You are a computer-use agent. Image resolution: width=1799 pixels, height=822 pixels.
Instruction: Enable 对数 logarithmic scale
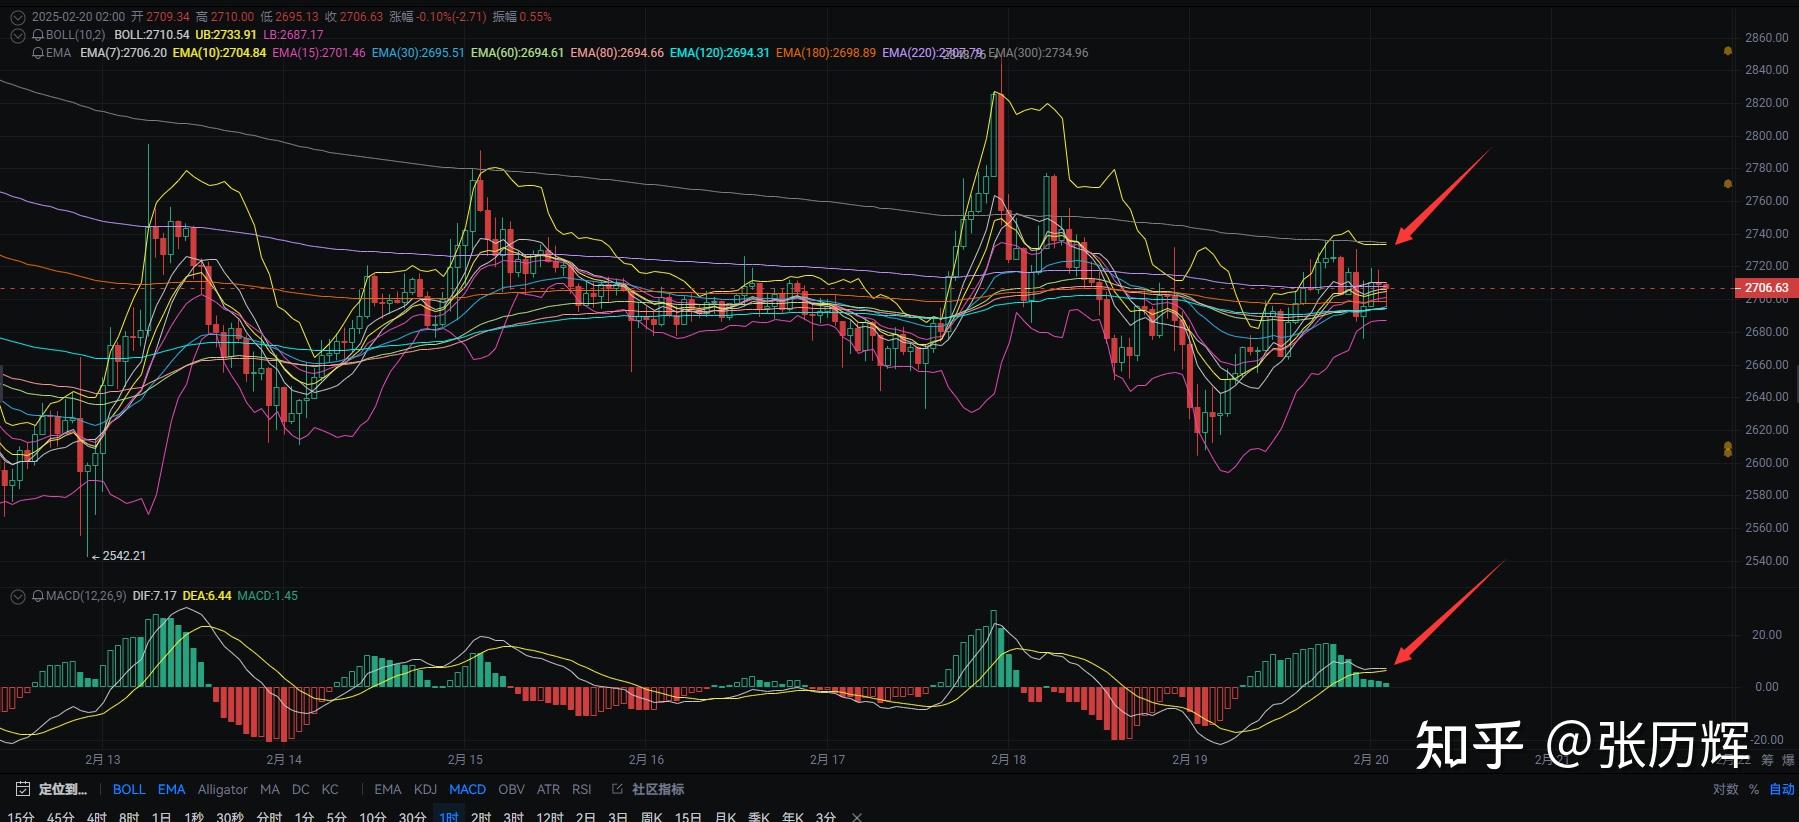[1726, 789]
